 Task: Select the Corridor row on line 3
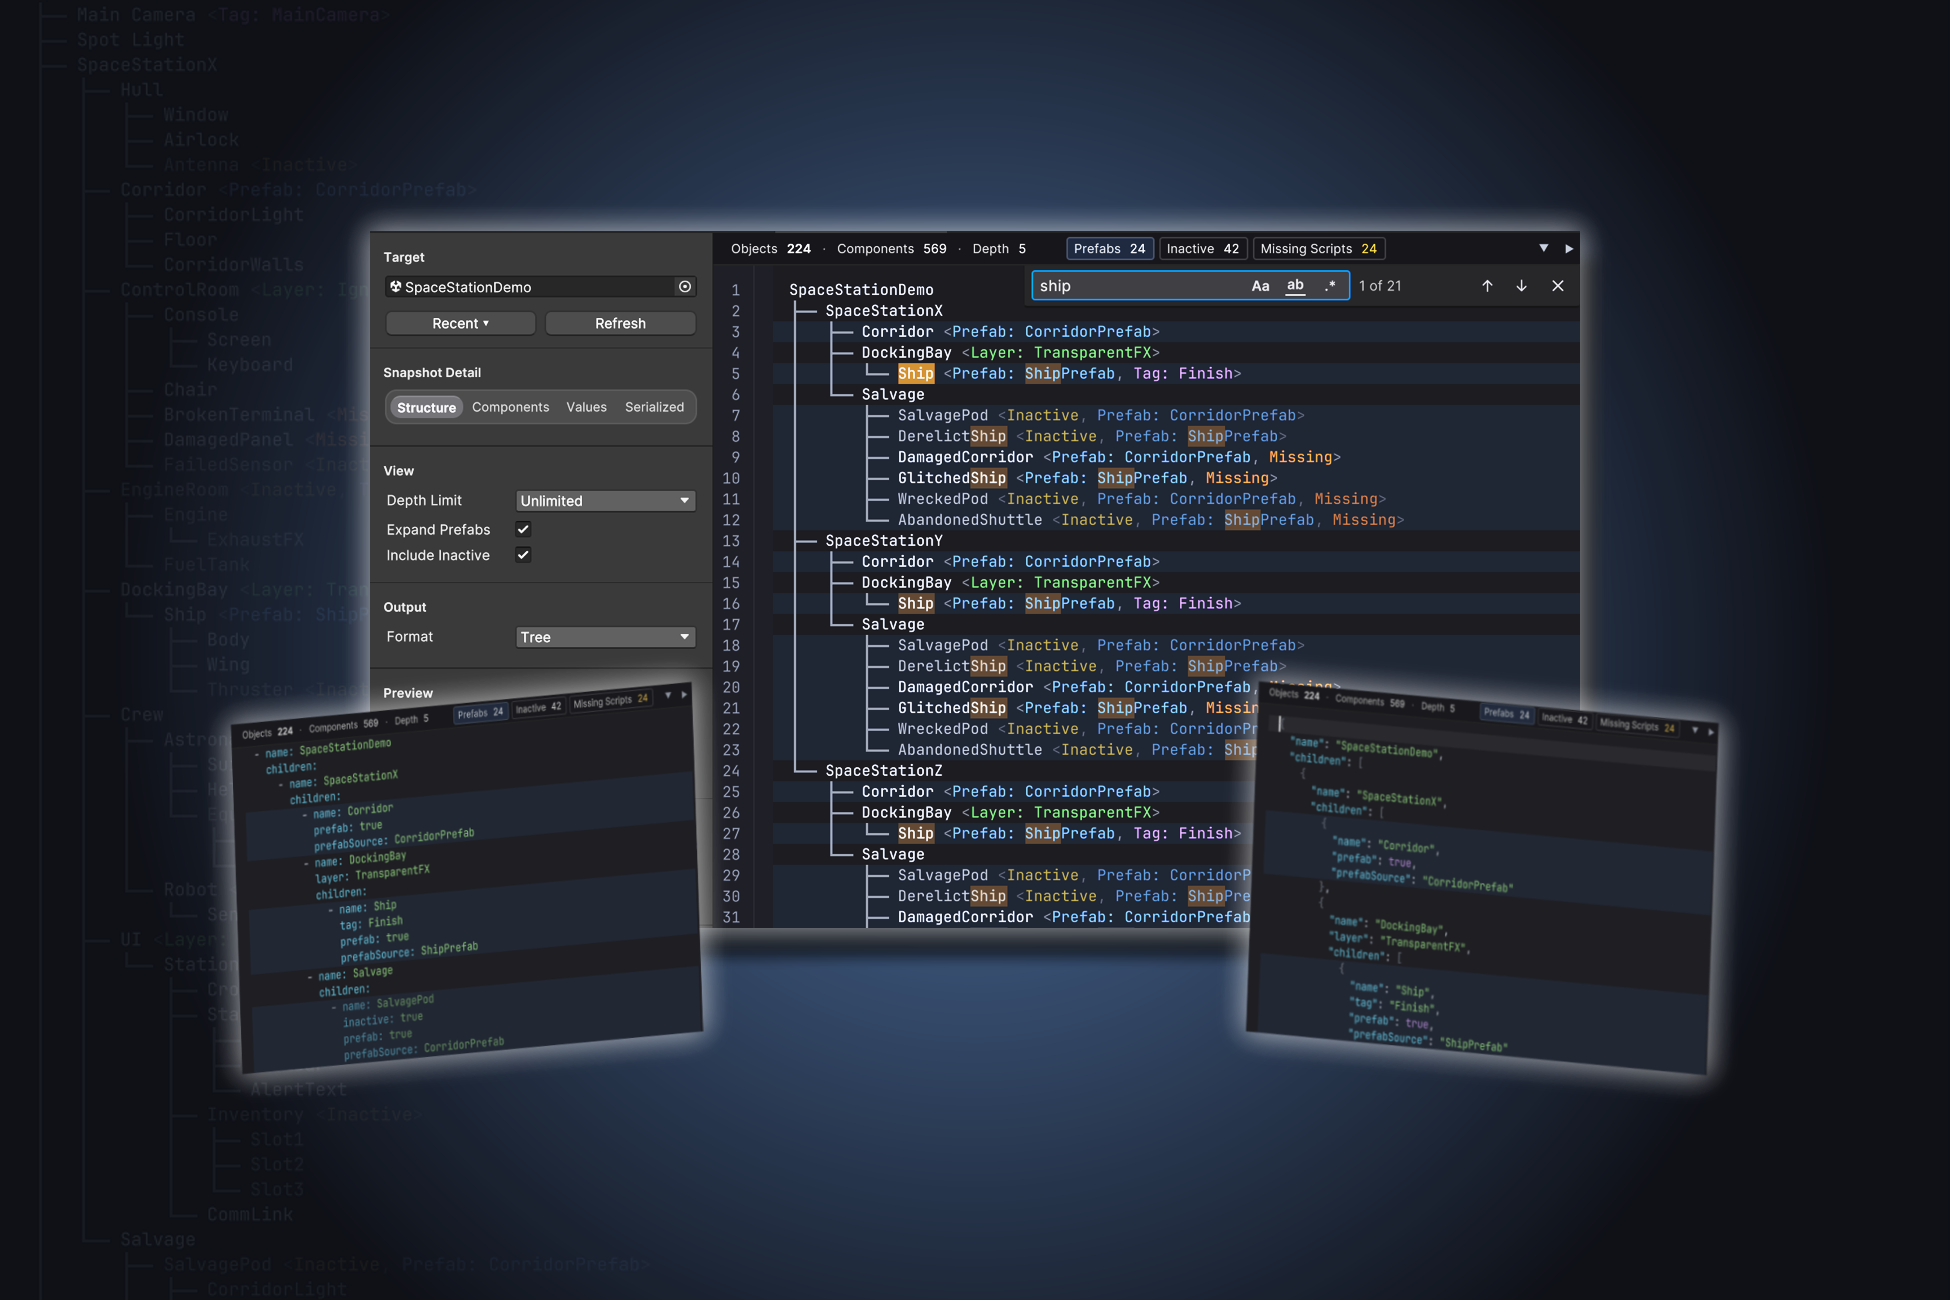click(1176, 332)
